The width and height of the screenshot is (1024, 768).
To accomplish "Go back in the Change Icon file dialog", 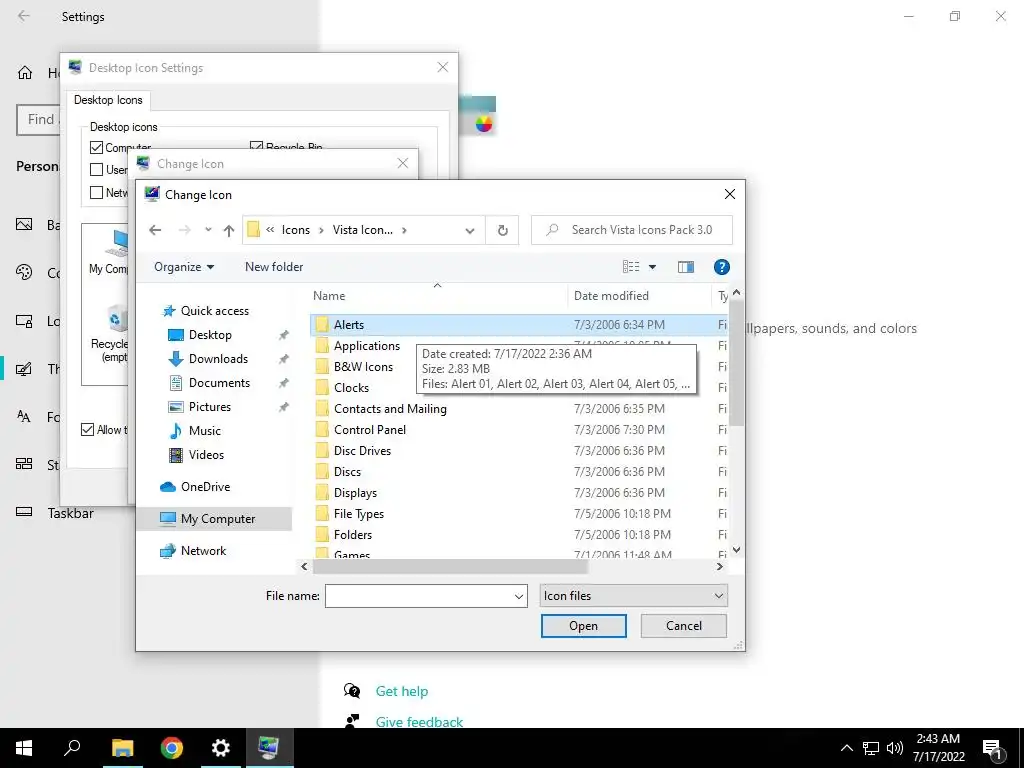I will pyautogui.click(x=155, y=230).
